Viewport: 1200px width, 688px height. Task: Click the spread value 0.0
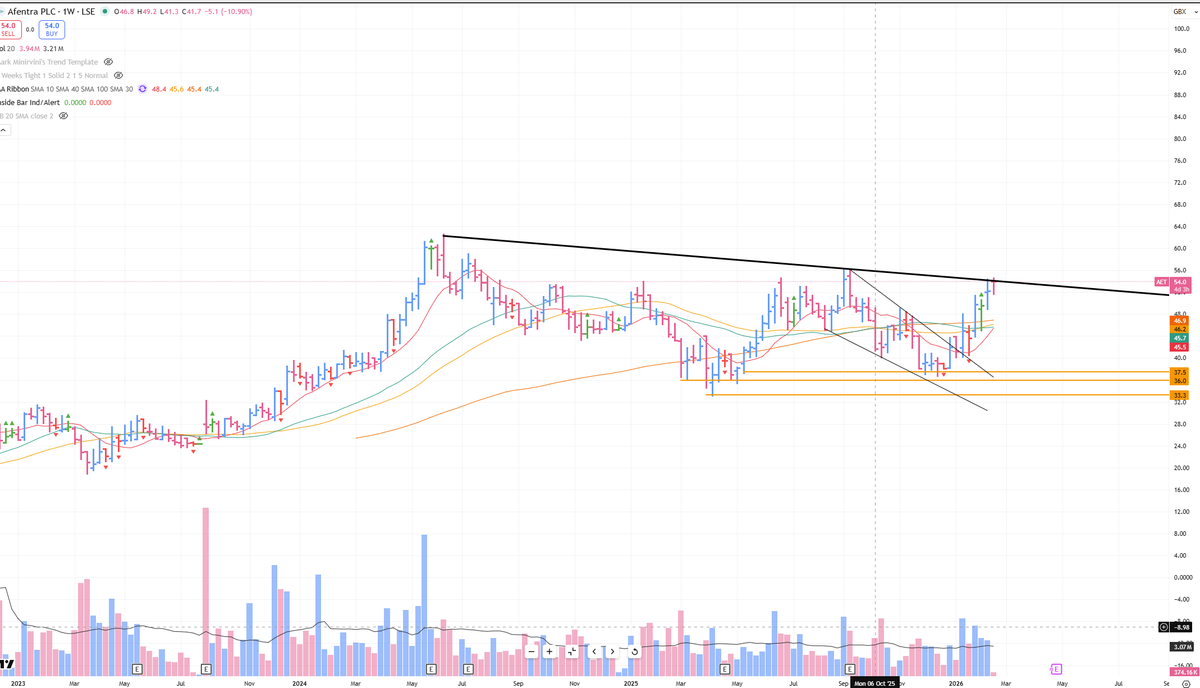30,29
